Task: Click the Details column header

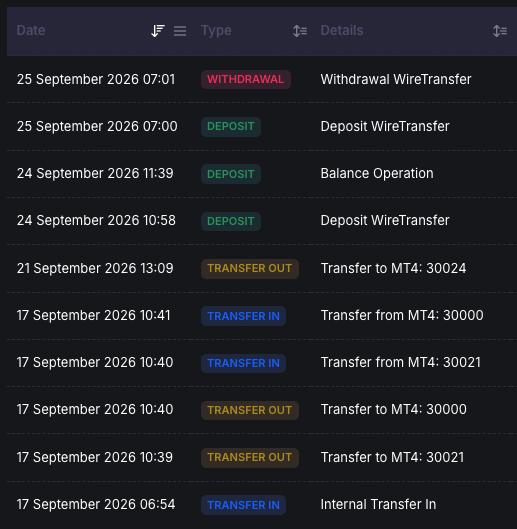Action: 342,30
